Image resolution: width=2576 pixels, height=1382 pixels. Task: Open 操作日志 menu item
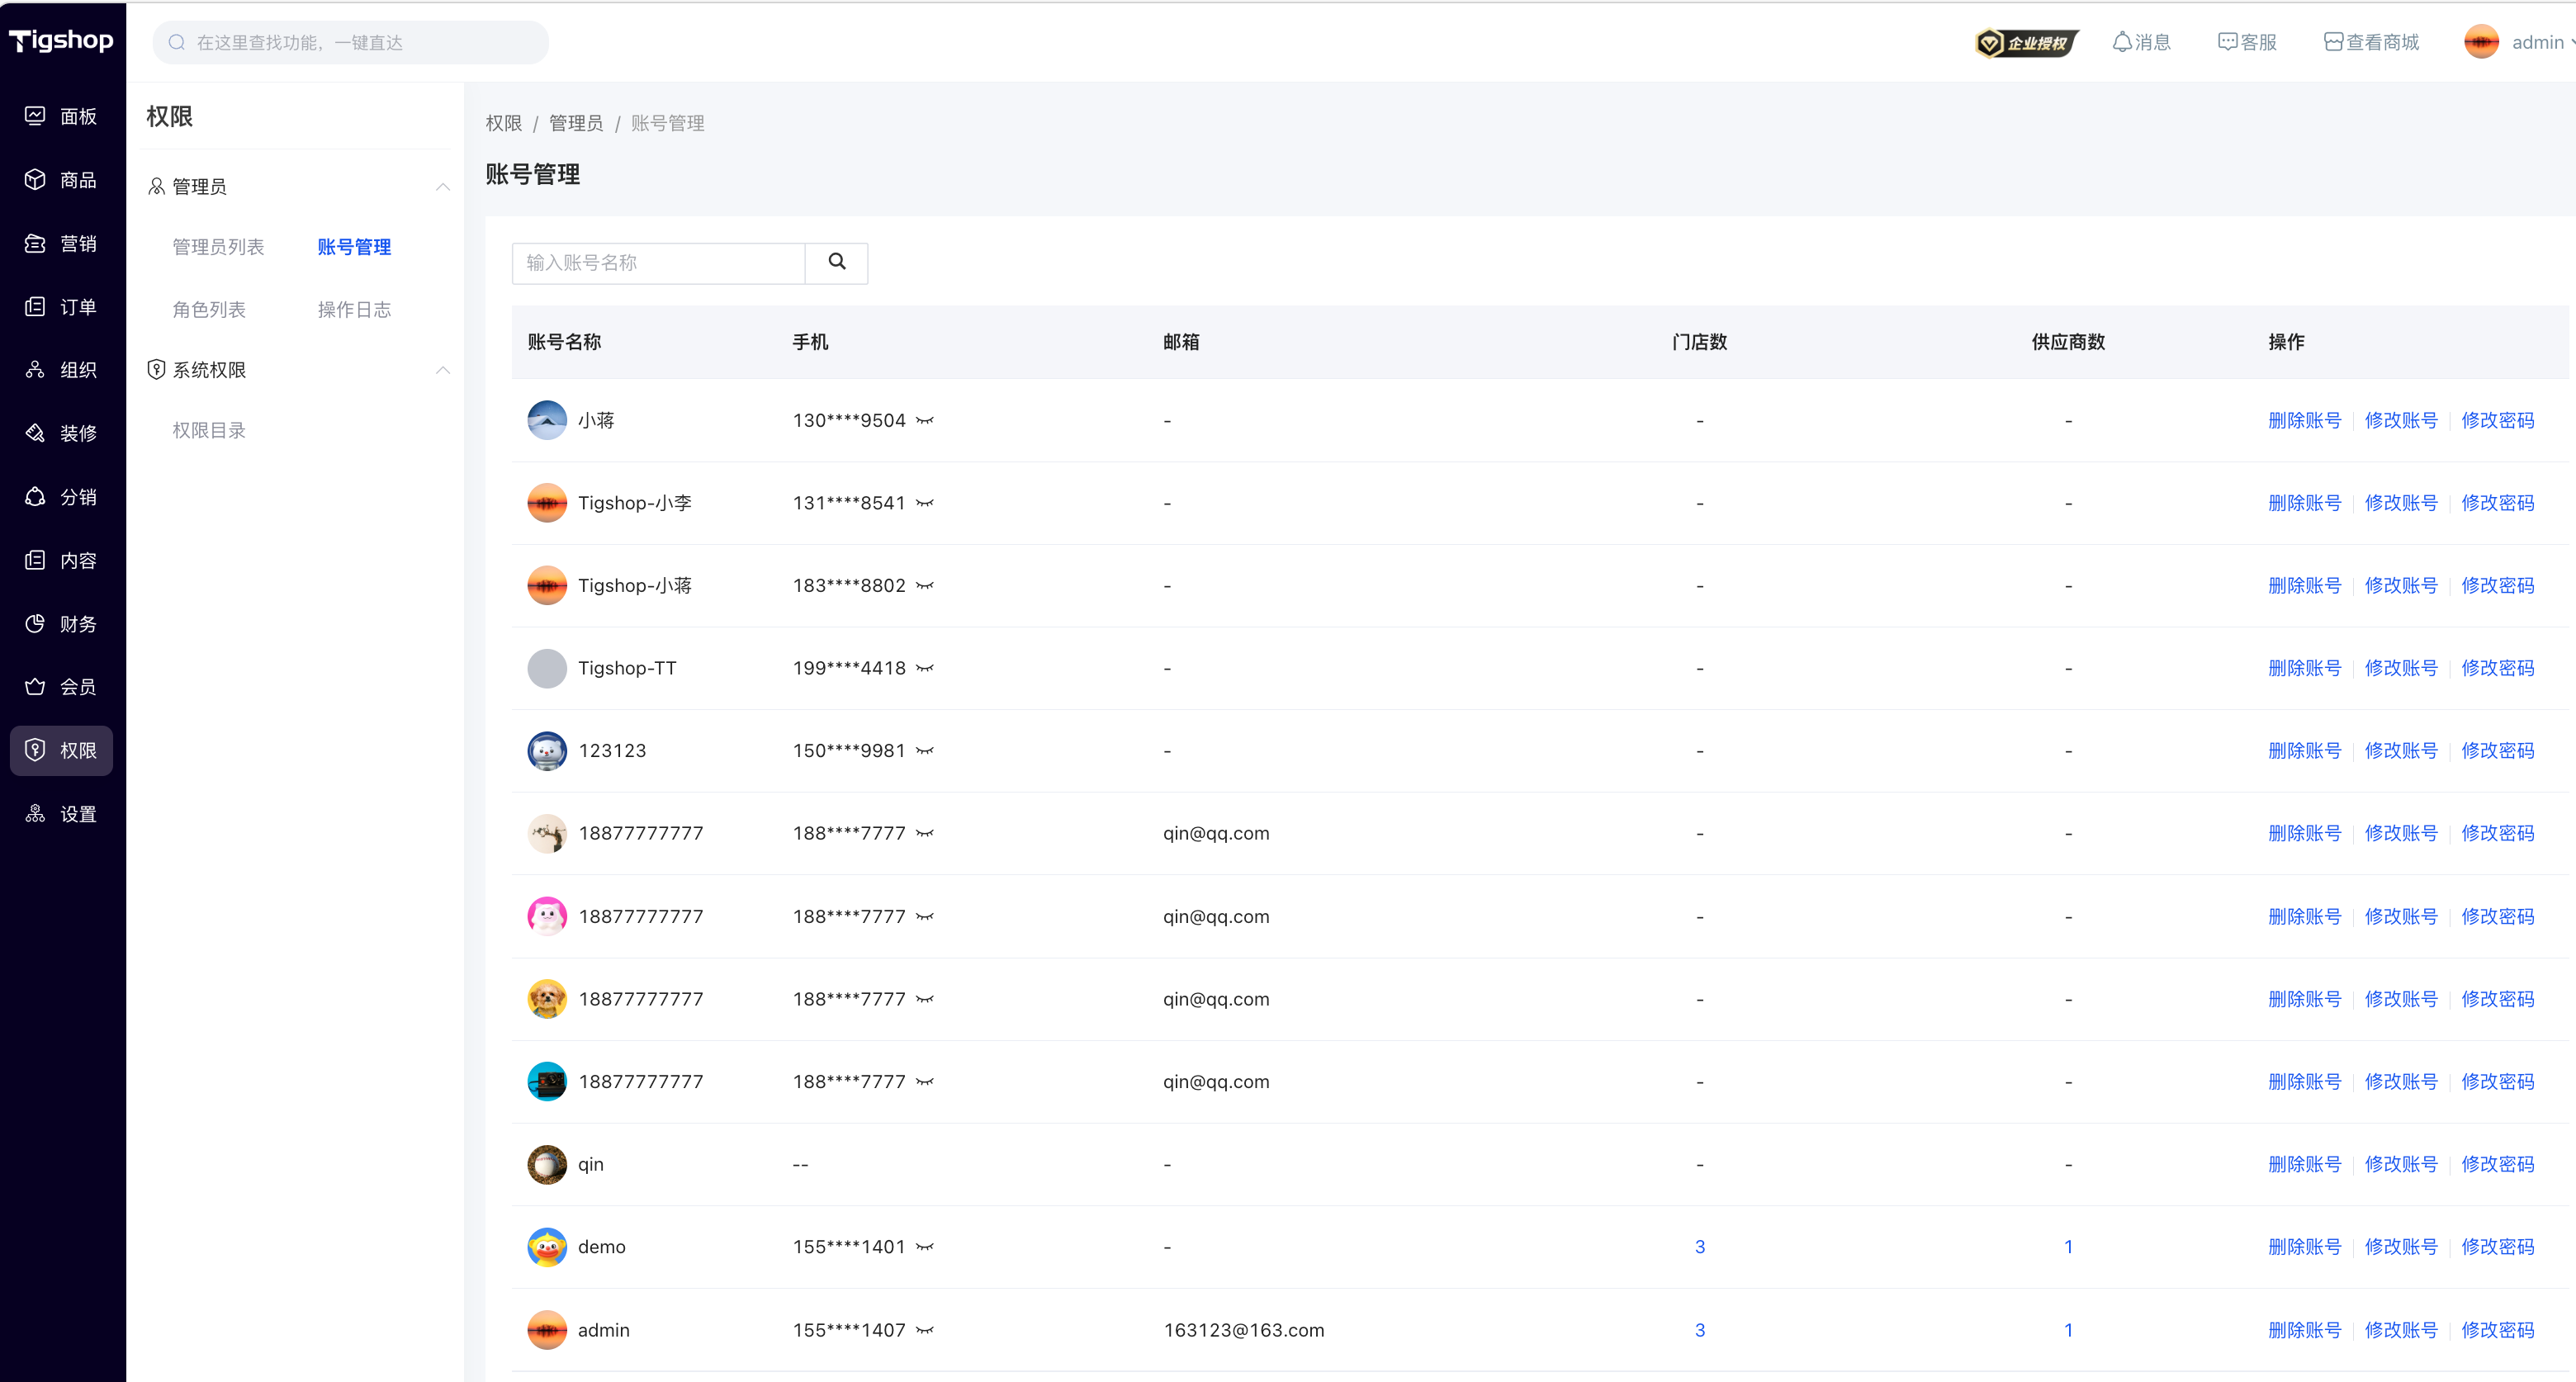(x=354, y=310)
